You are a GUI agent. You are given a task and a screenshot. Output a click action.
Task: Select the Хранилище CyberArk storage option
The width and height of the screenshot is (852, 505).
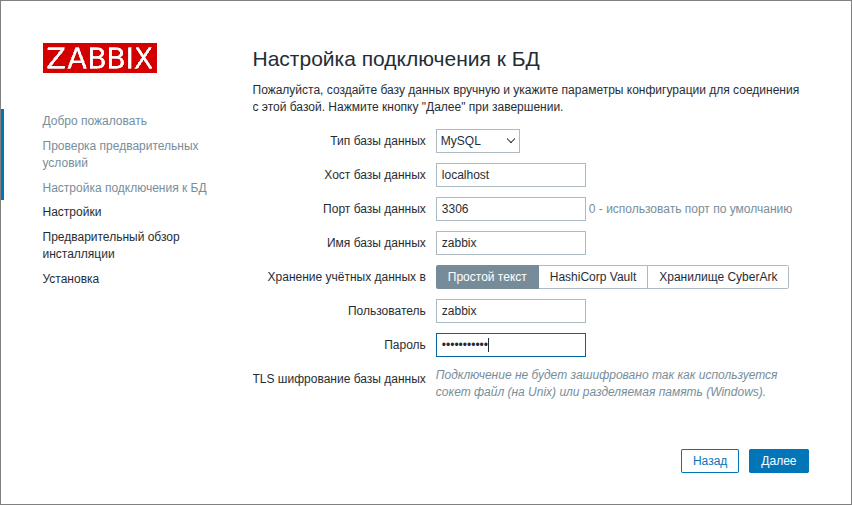click(x=718, y=277)
